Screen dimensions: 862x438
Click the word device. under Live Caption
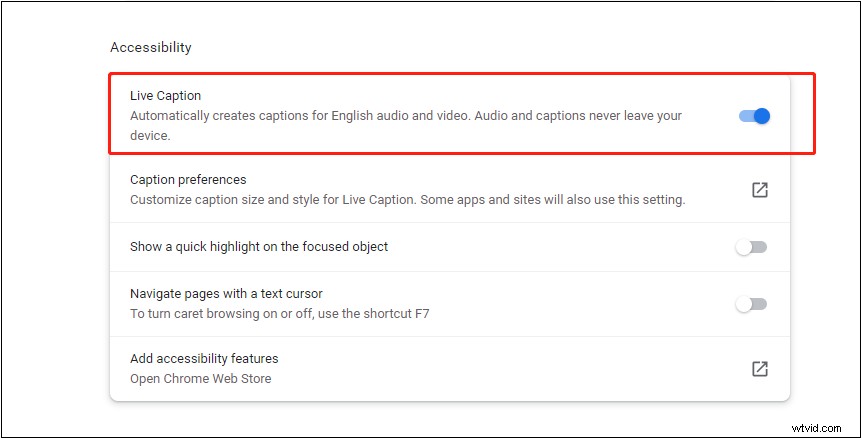coord(150,136)
